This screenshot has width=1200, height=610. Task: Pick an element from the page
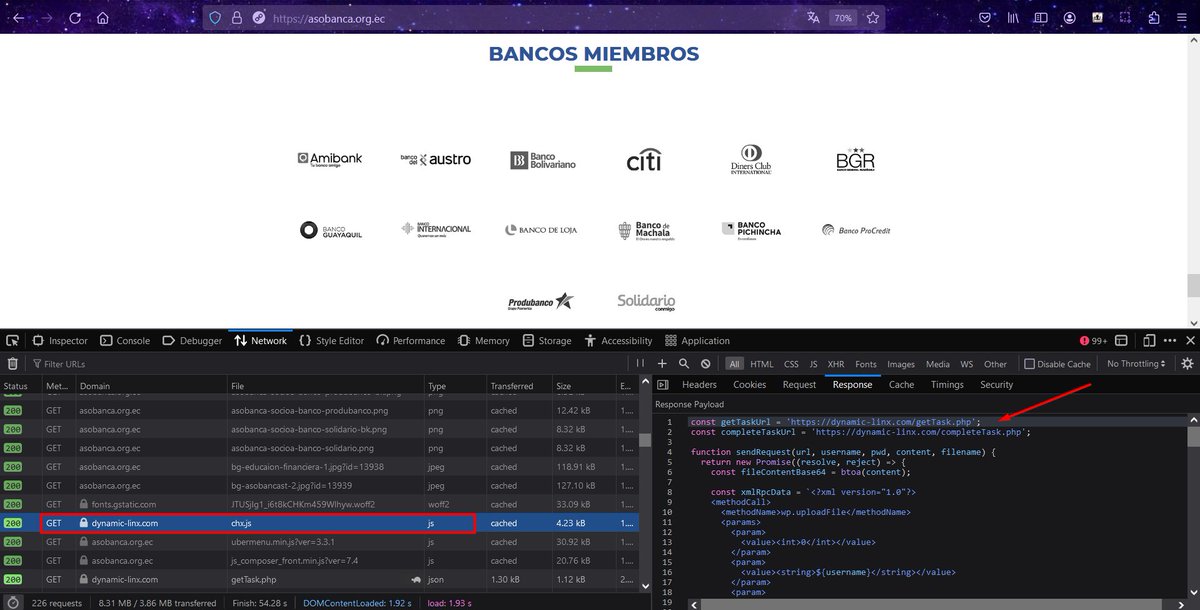13,341
